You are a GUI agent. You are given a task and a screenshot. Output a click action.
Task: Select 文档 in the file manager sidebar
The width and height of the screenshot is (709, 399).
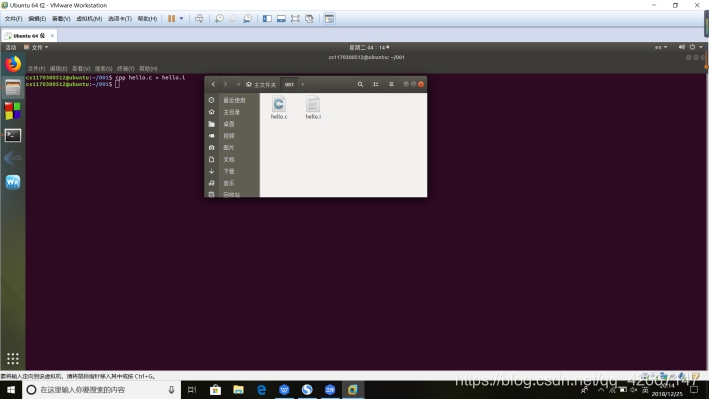tap(232, 159)
